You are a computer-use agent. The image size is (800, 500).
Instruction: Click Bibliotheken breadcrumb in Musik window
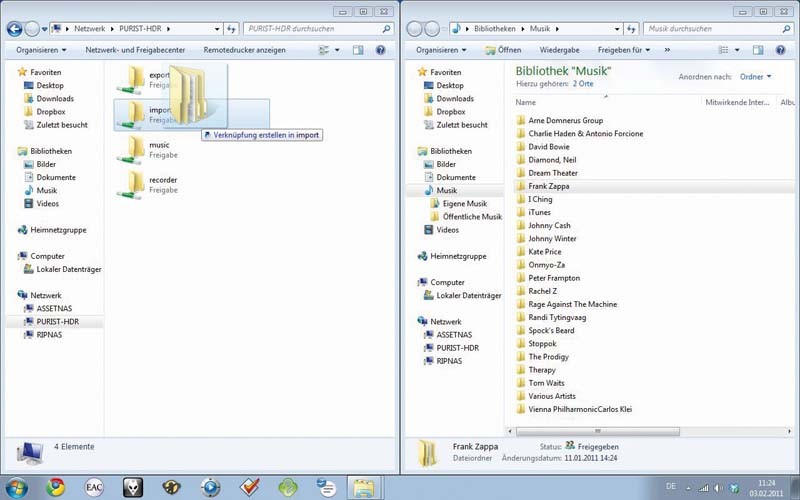(x=495, y=29)
